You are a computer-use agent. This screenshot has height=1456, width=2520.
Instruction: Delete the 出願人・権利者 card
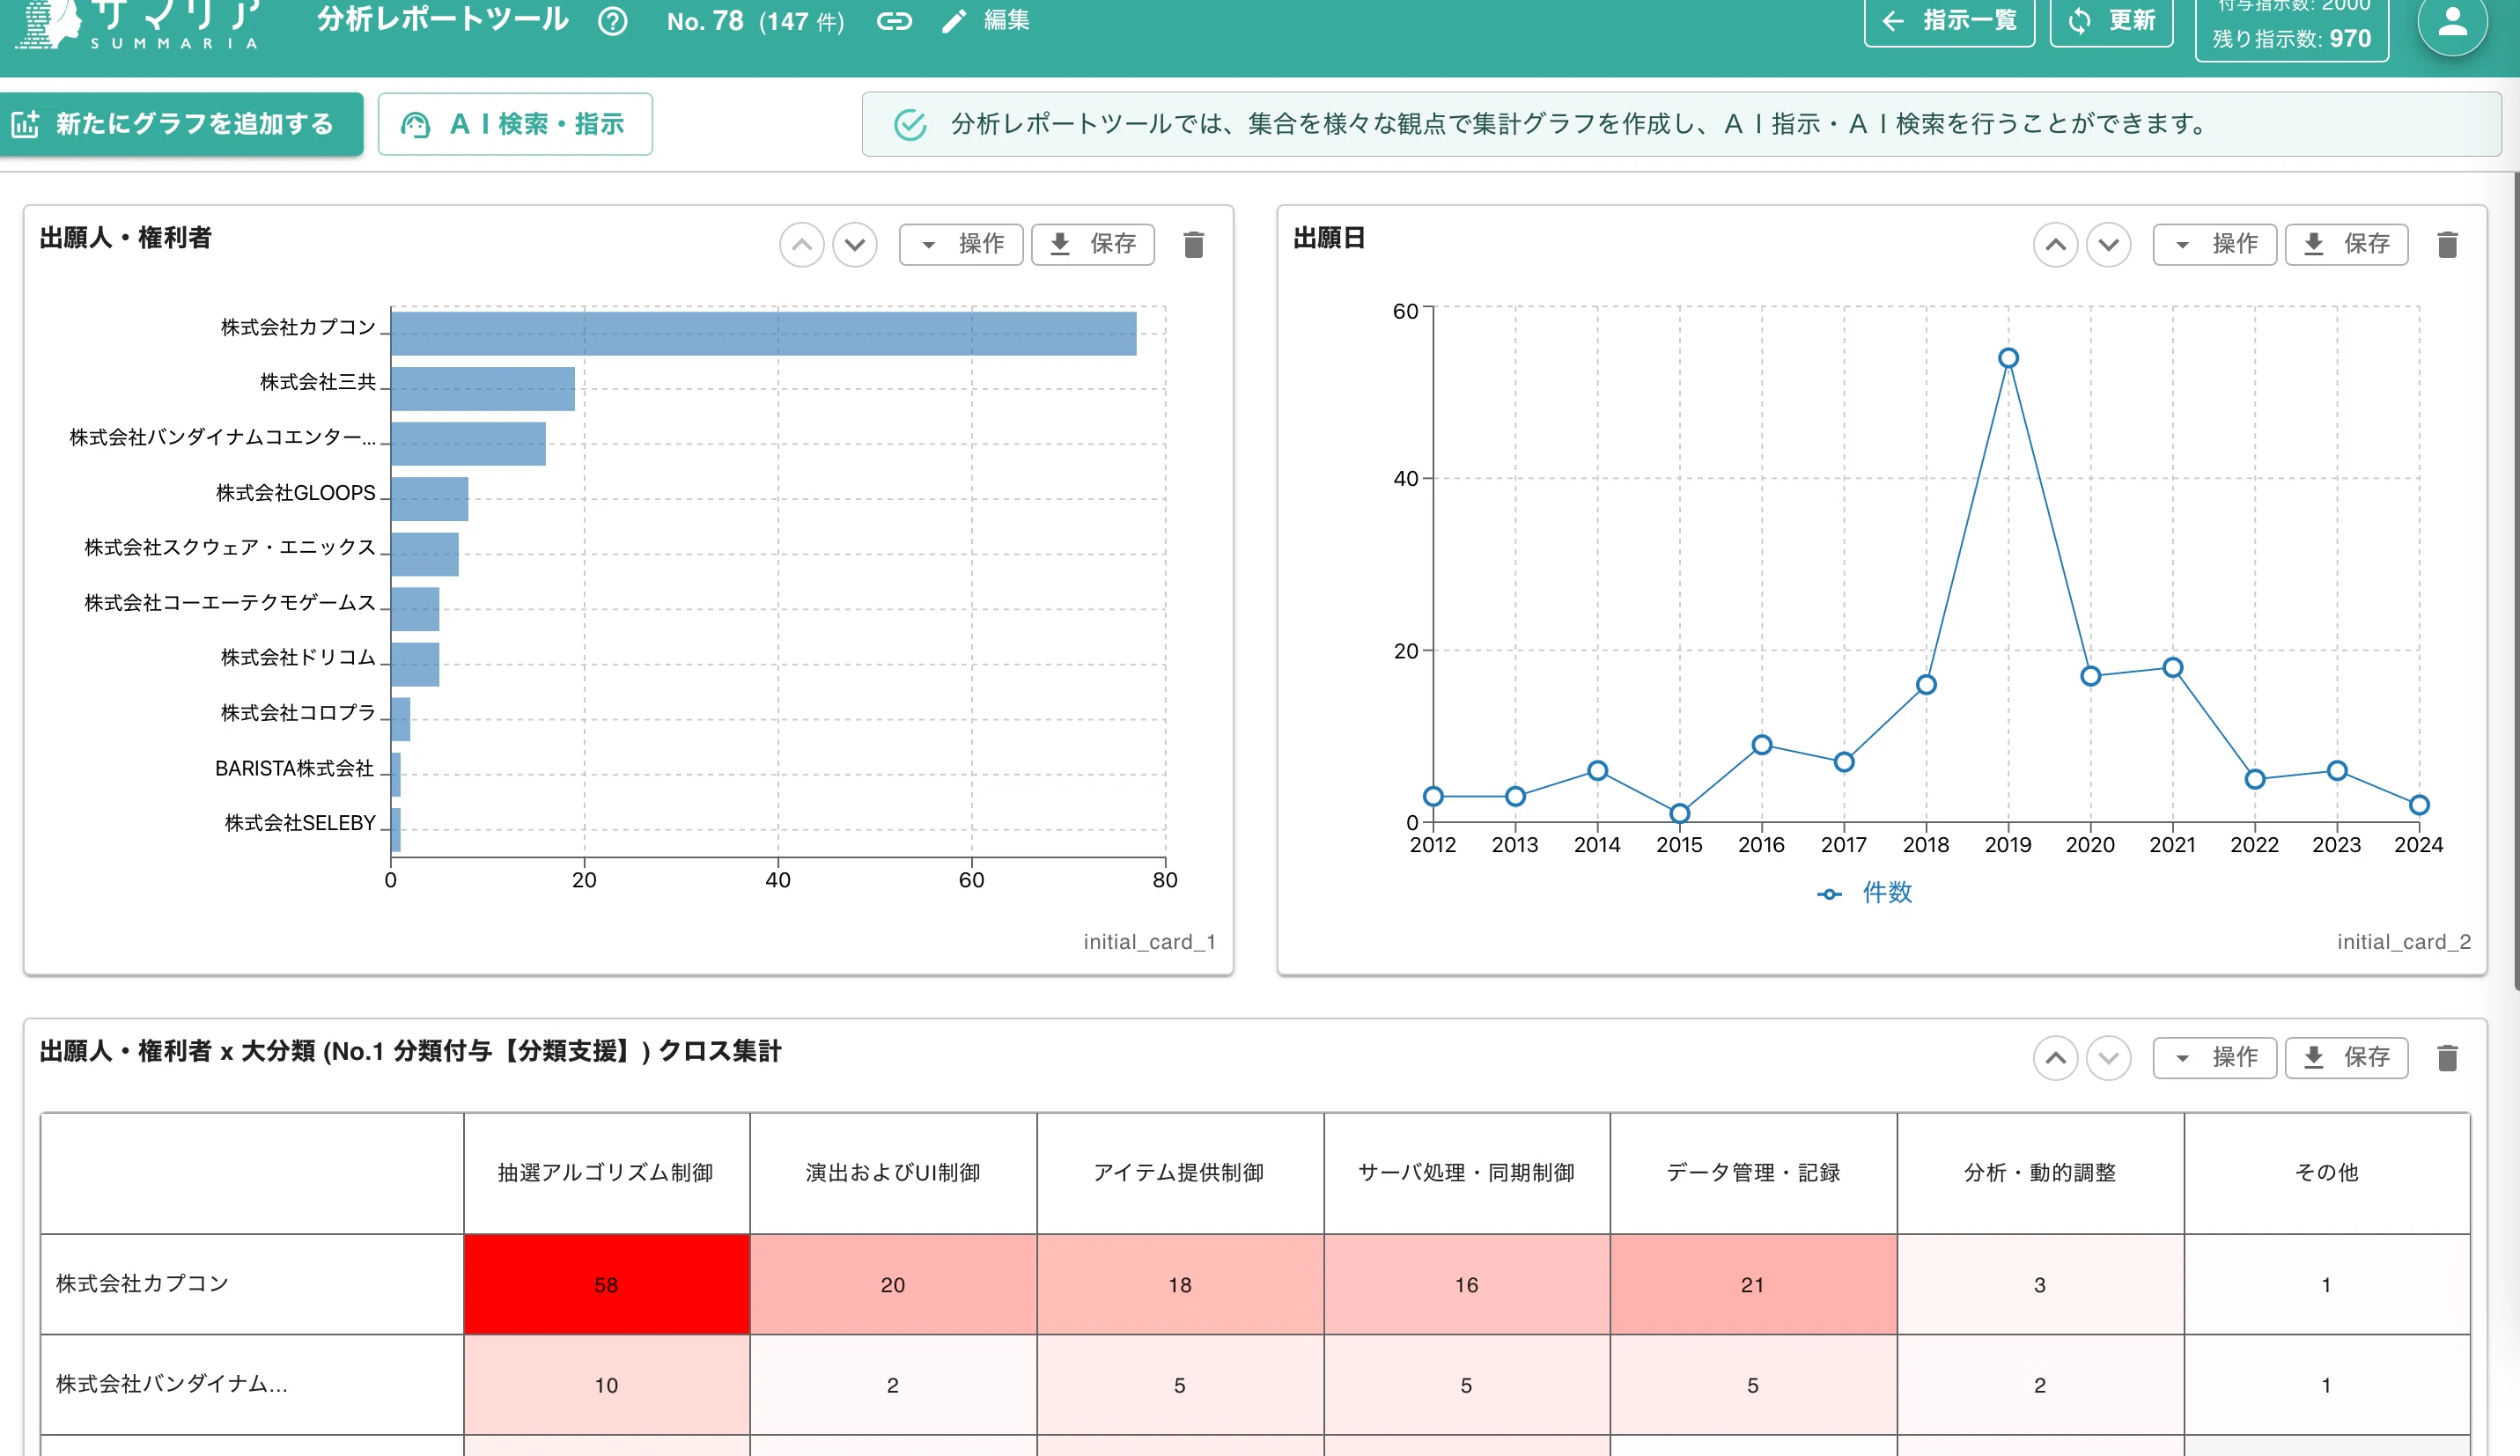tap(1194, 245)
